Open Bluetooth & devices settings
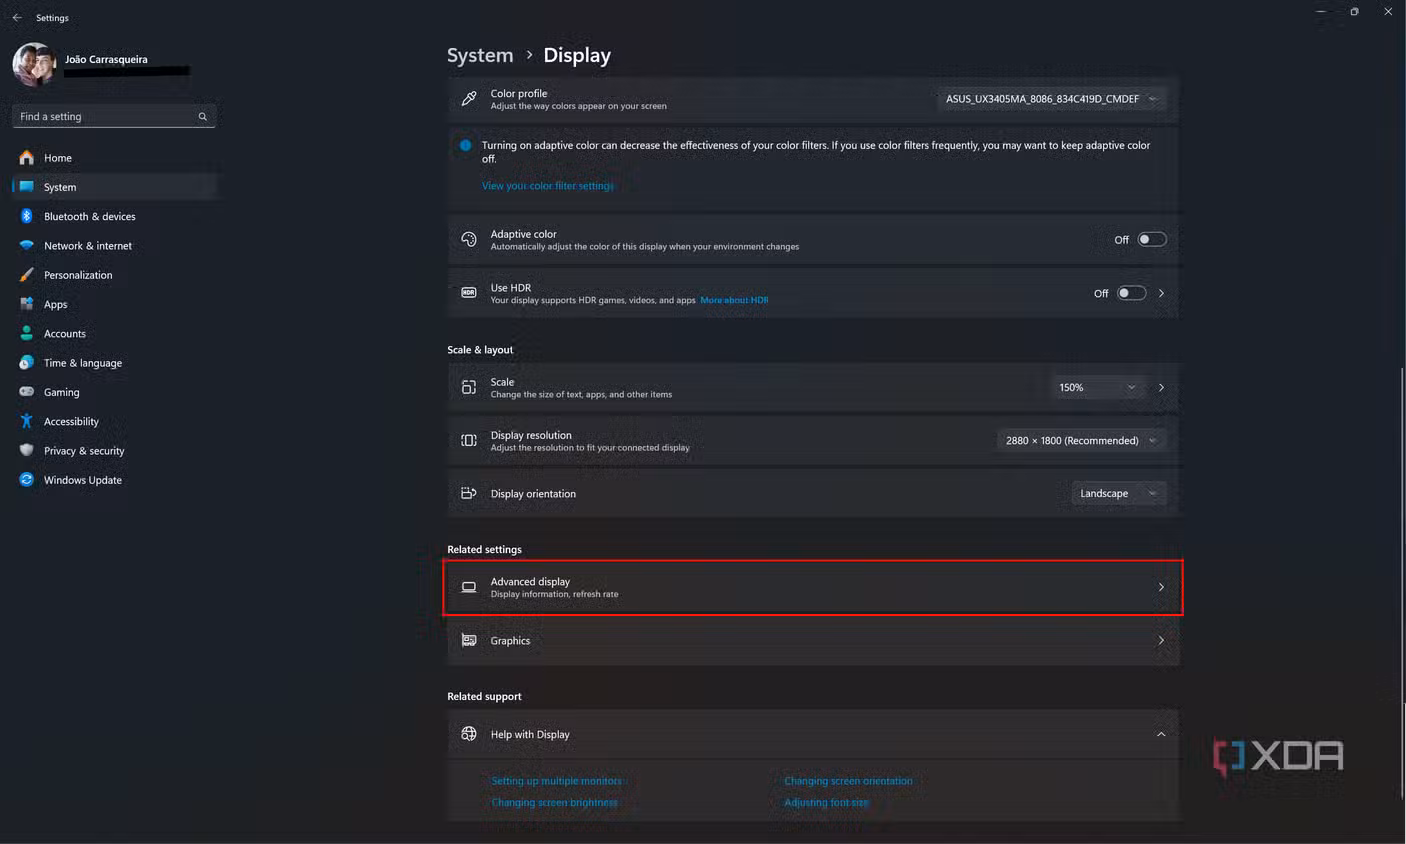 [x=115, y=216]
